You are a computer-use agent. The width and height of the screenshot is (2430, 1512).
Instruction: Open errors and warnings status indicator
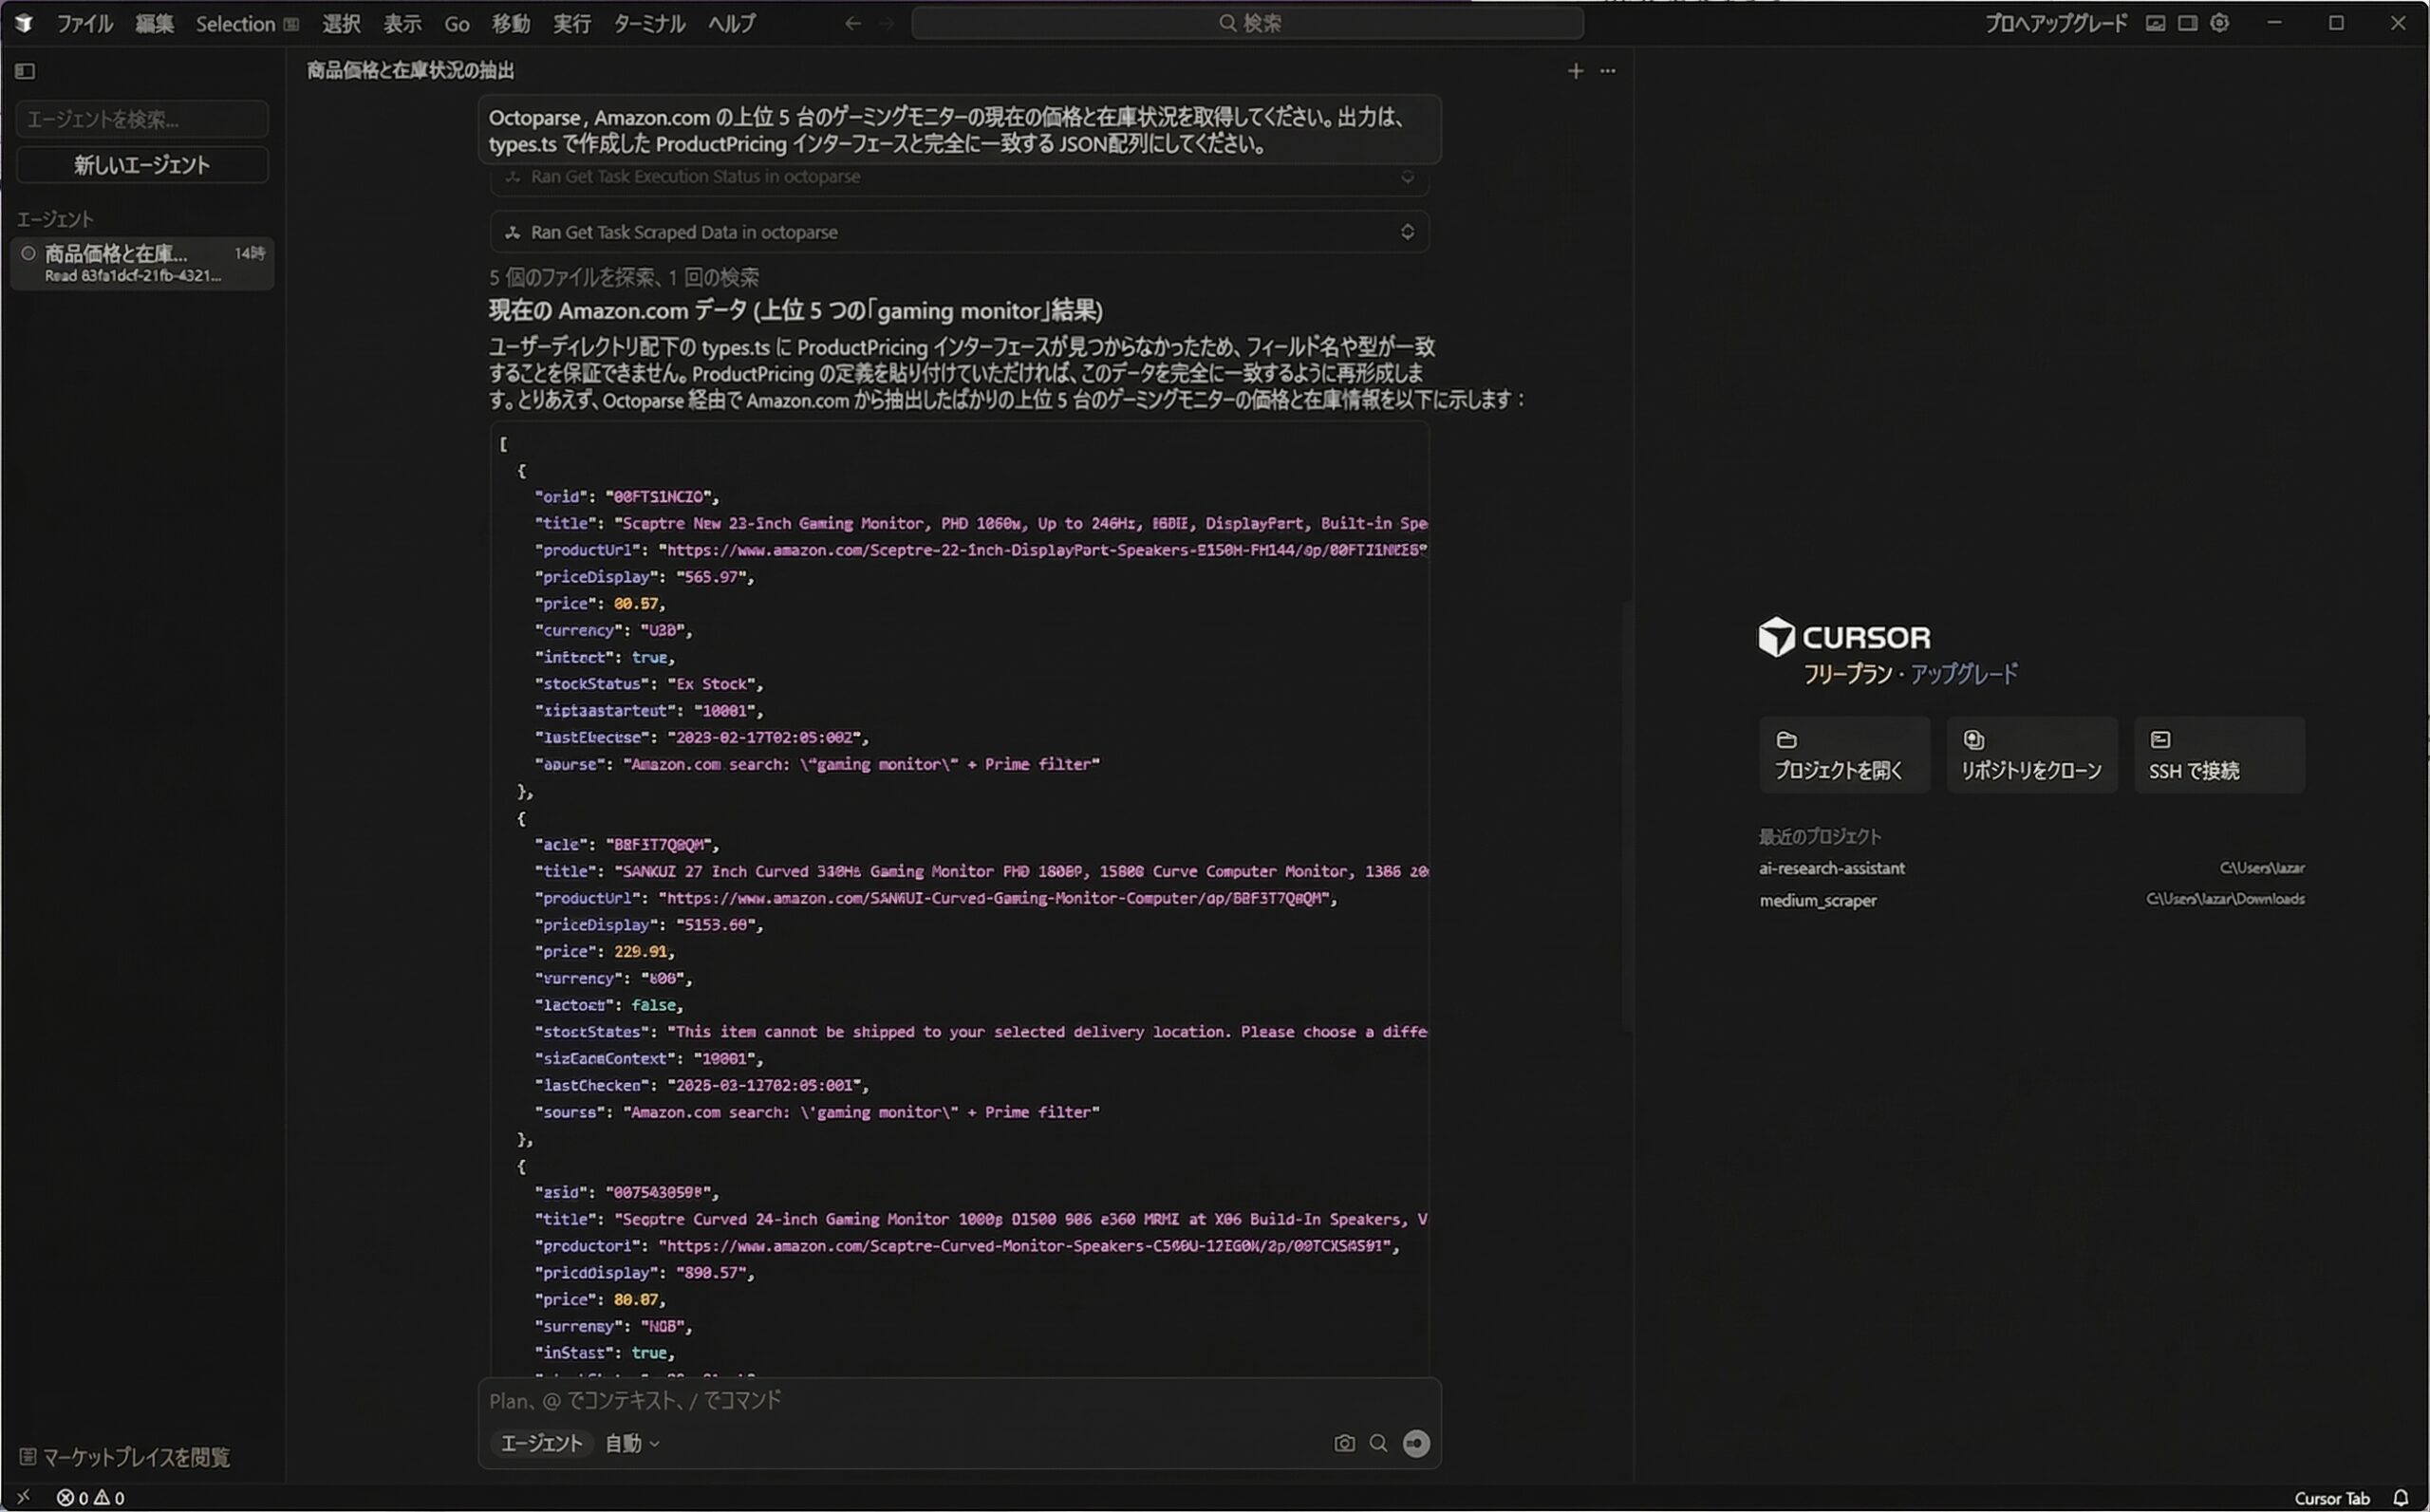click(x=90, y=1498)
